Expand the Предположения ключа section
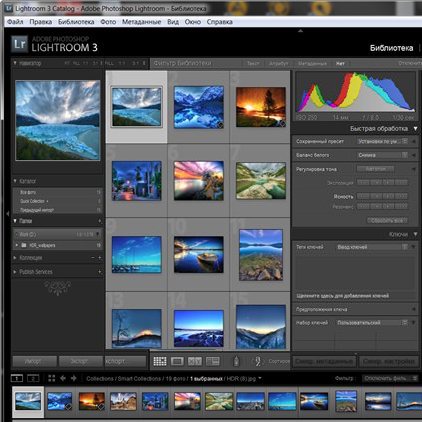The image size is (422, 422). pos(414,309)
